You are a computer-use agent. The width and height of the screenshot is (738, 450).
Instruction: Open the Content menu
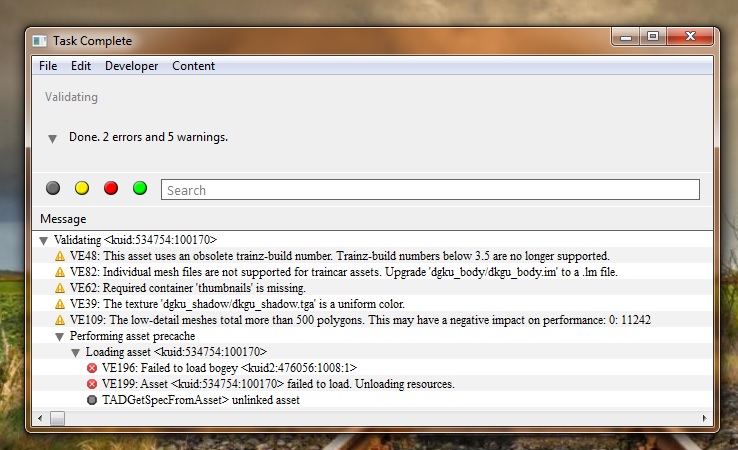click(193, 66)
